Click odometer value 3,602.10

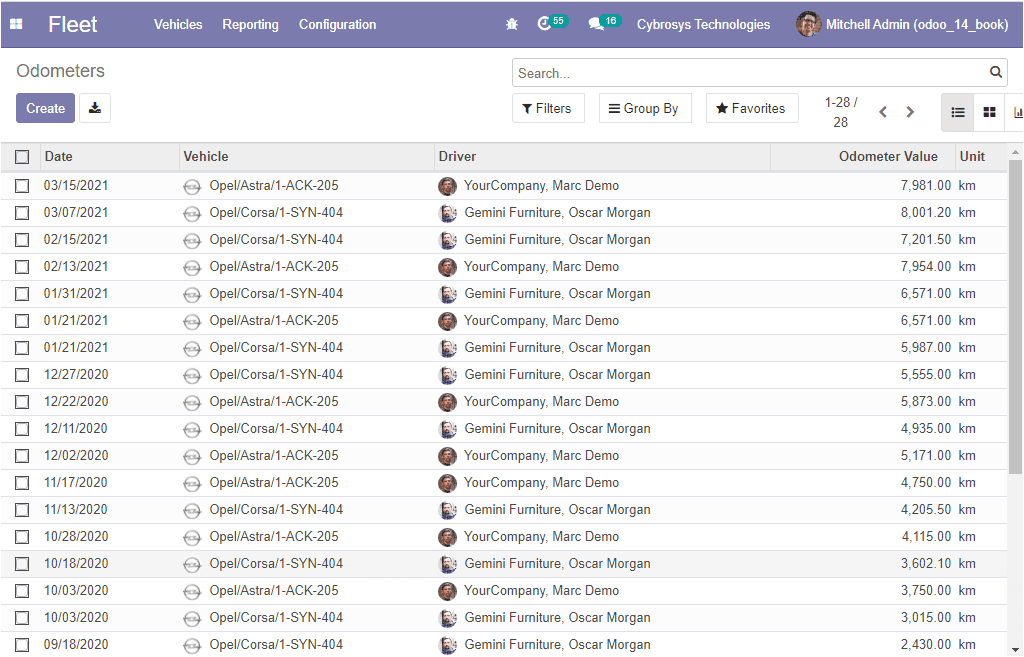tap(925, 564)
